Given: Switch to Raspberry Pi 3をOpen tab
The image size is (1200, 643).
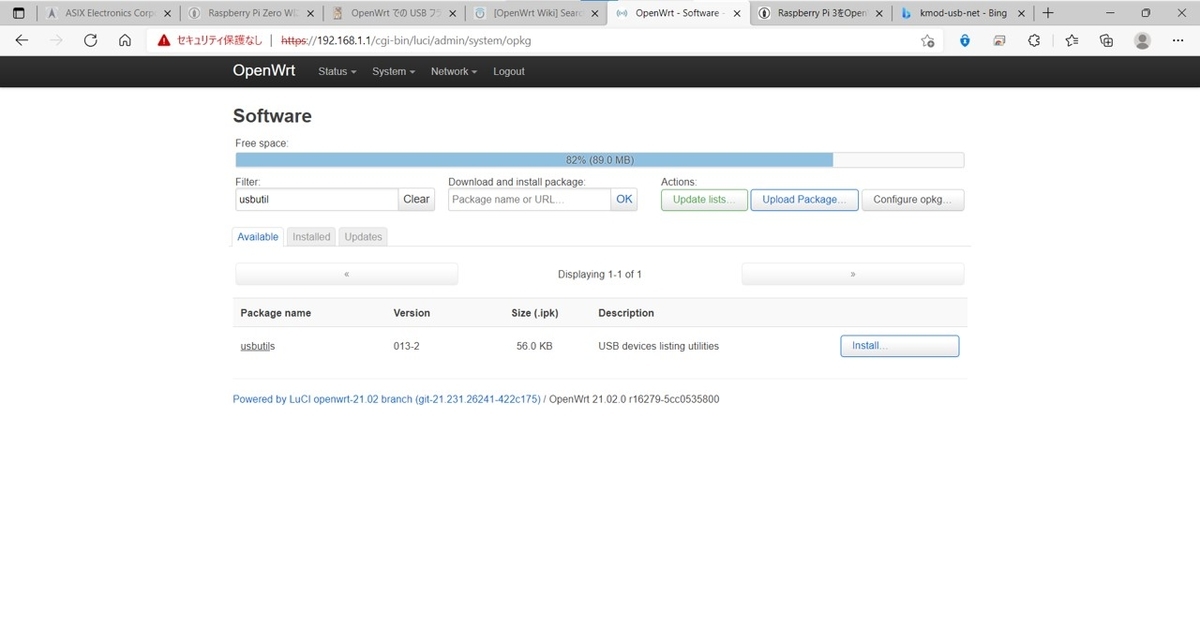Looking at the screenshot, I should click(x=821, y=13).
